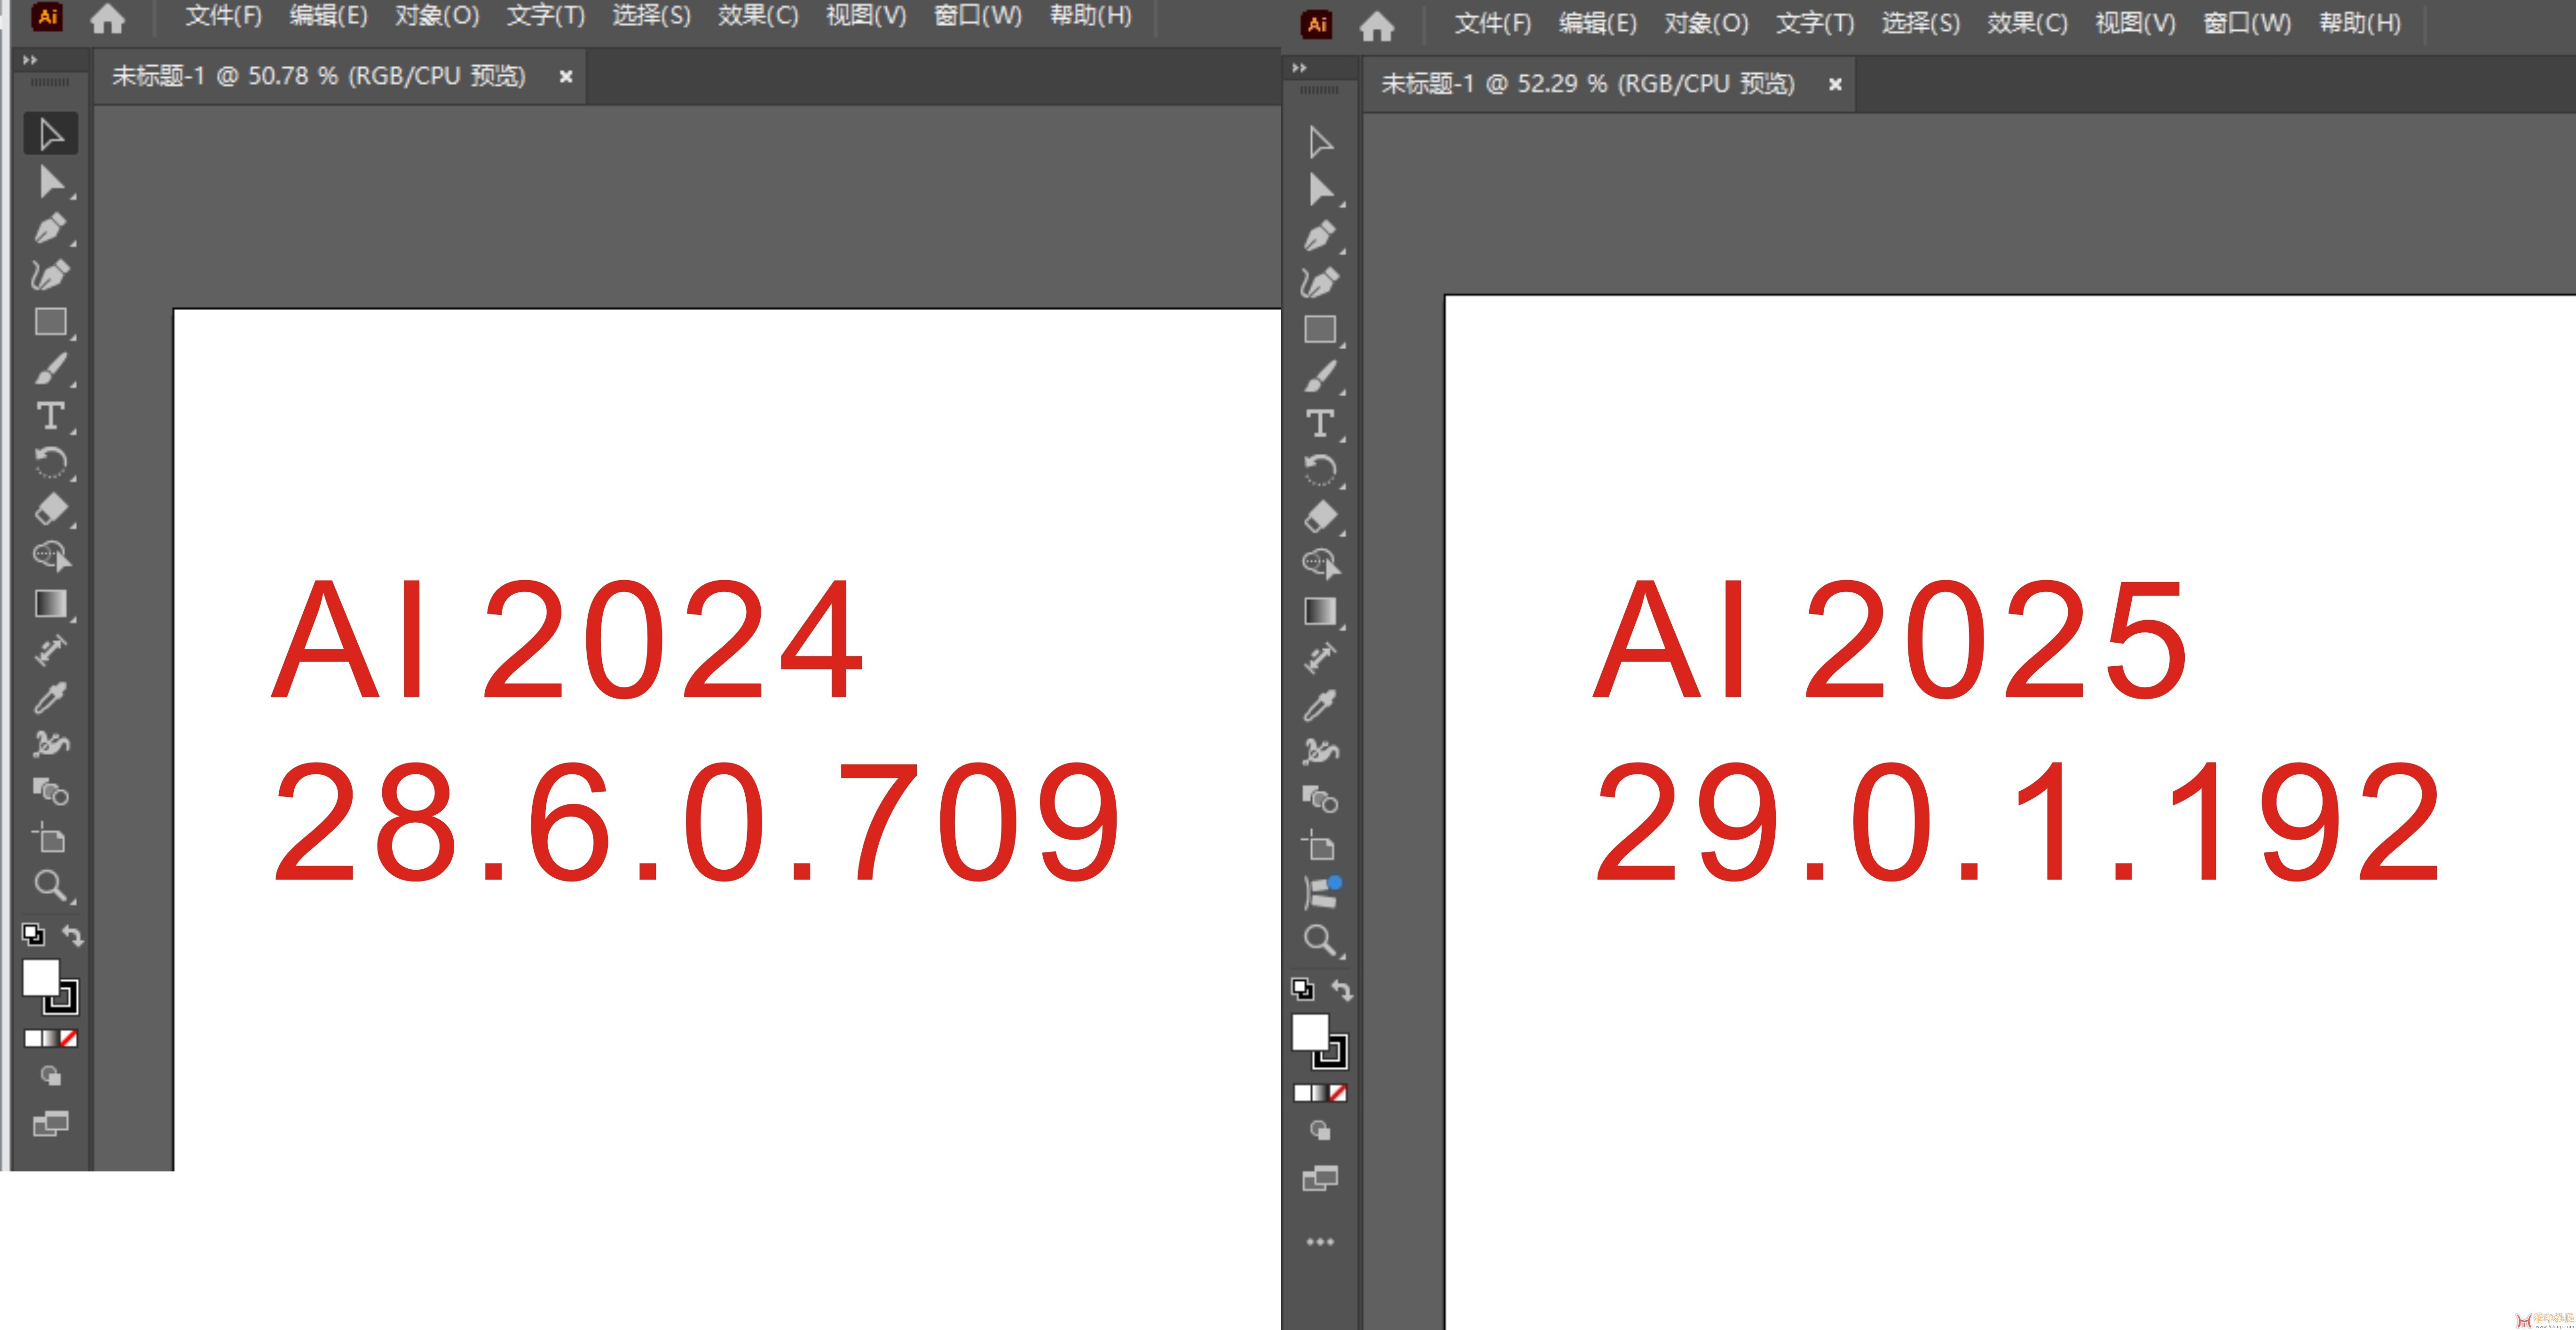This screenshot has height=1330, width=2576.
Task: Click the white Fill swatch, left window
Action: click(40, 977)
